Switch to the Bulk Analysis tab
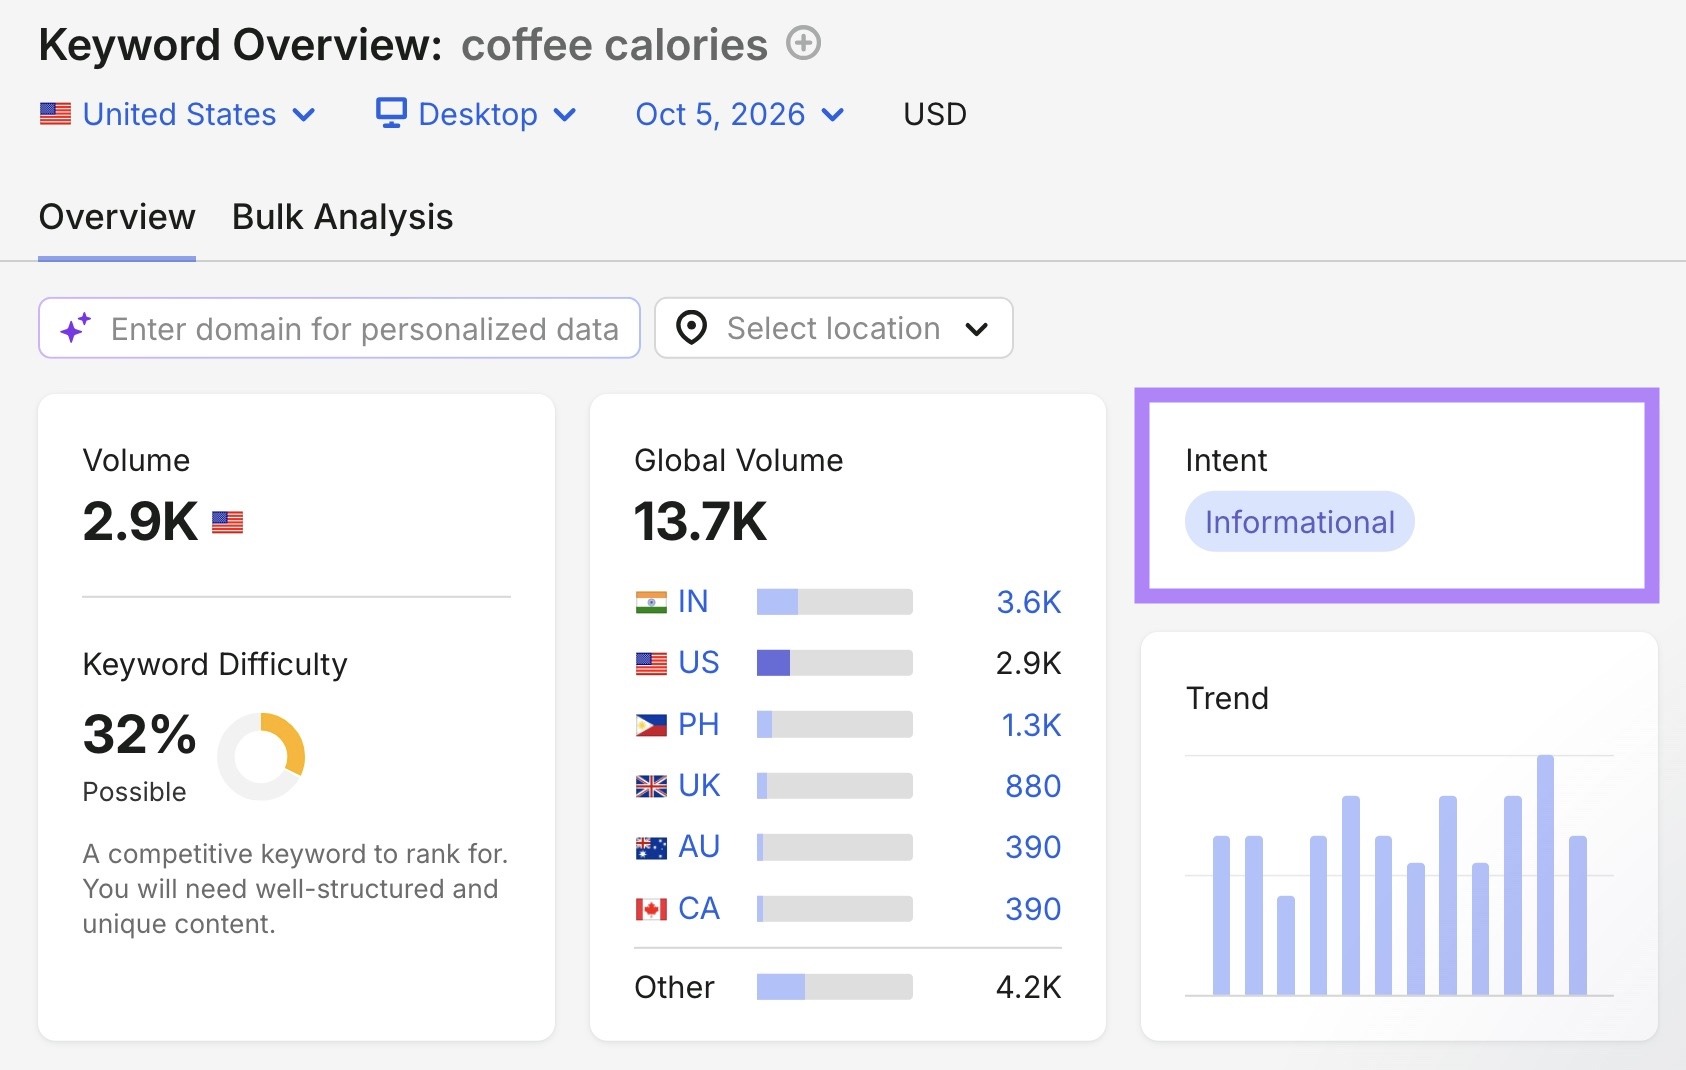The height and width of the screenshot is (1070, 1686). [342, 217]
